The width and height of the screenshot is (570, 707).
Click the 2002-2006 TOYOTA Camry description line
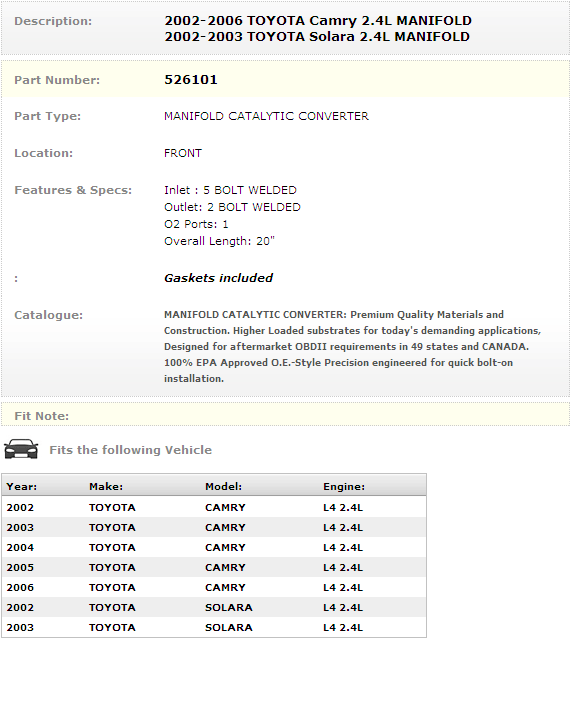[x=318, y=21]
